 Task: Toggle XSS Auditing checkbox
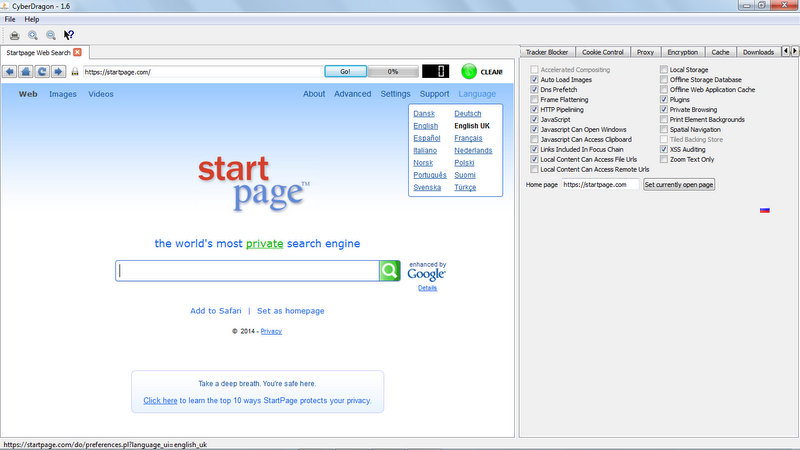[664, 149]
